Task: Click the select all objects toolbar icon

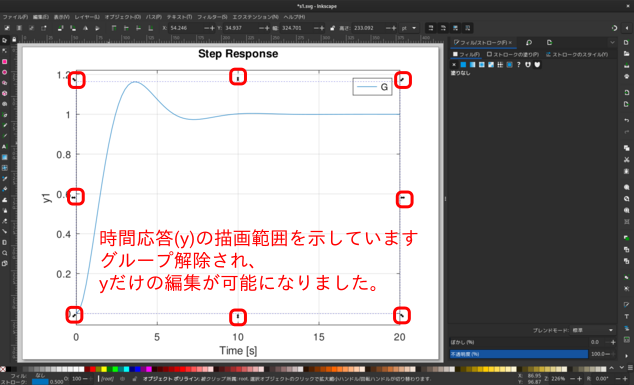Action: coord(7,28)
